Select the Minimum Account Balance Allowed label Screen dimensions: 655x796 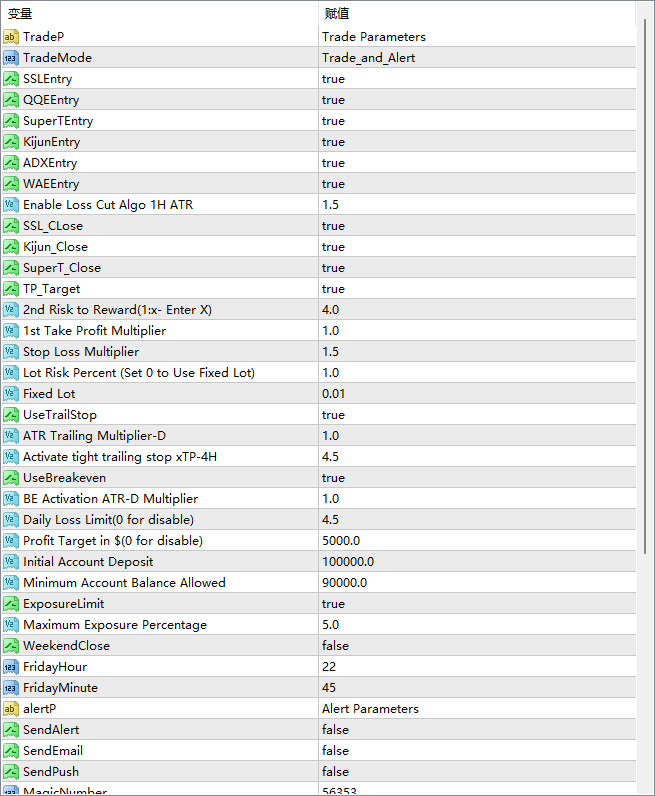pyautogui.click(x=124, y=583)
